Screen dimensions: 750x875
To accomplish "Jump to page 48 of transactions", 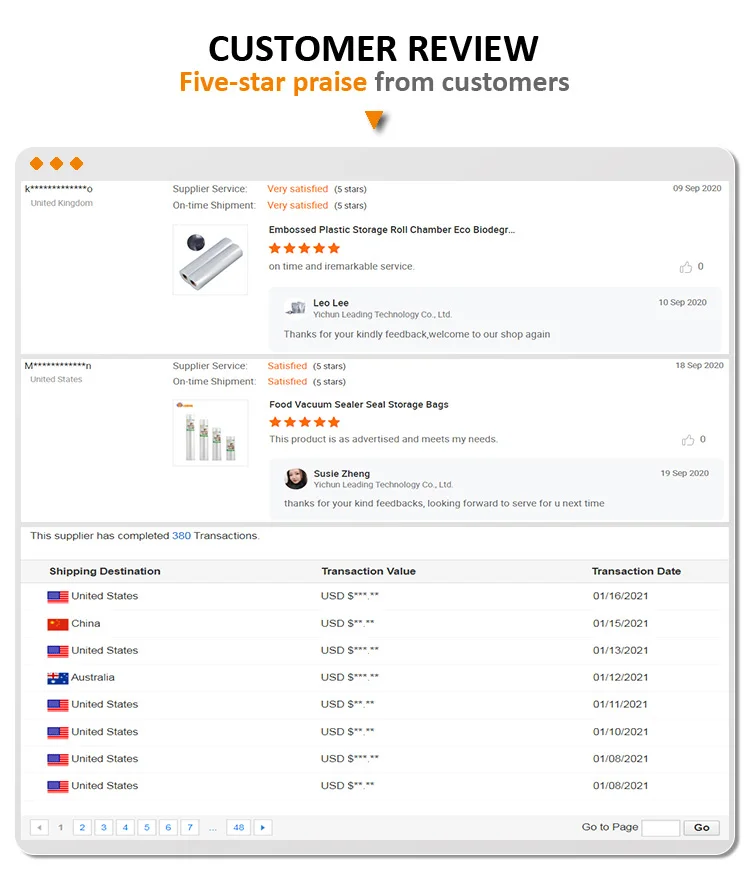I will coord(238,828).
